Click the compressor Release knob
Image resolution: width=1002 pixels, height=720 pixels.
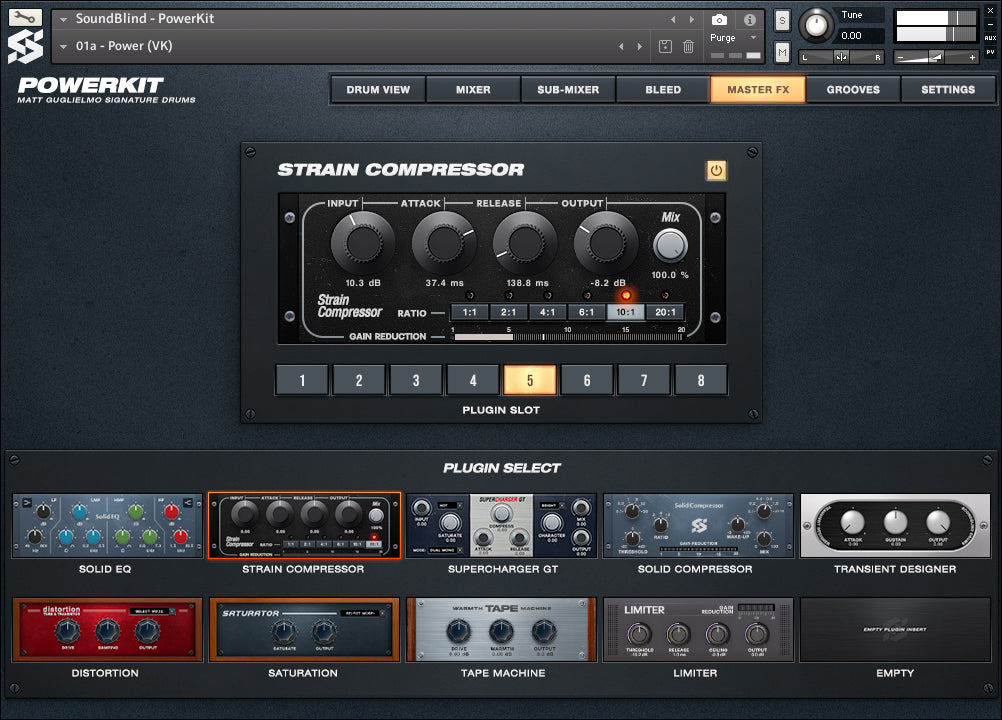[x=525, y=243]
